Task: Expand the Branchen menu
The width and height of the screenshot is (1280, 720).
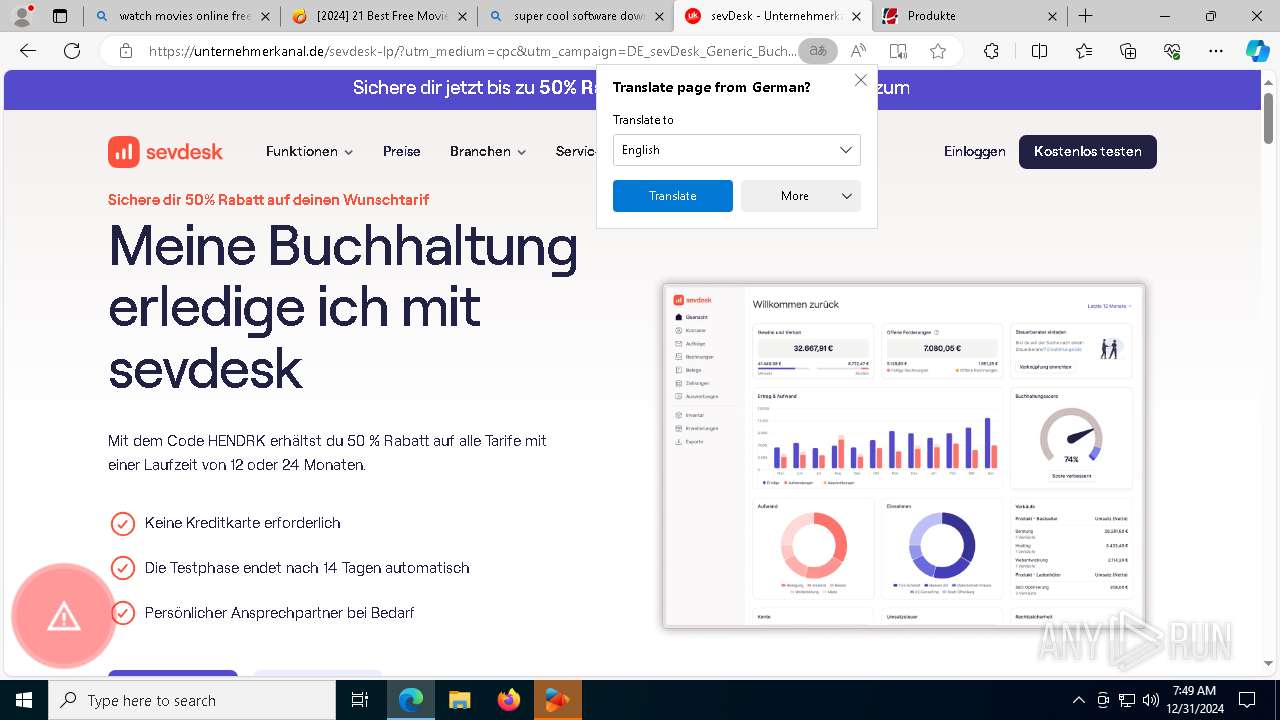Action: coord(488,151)
